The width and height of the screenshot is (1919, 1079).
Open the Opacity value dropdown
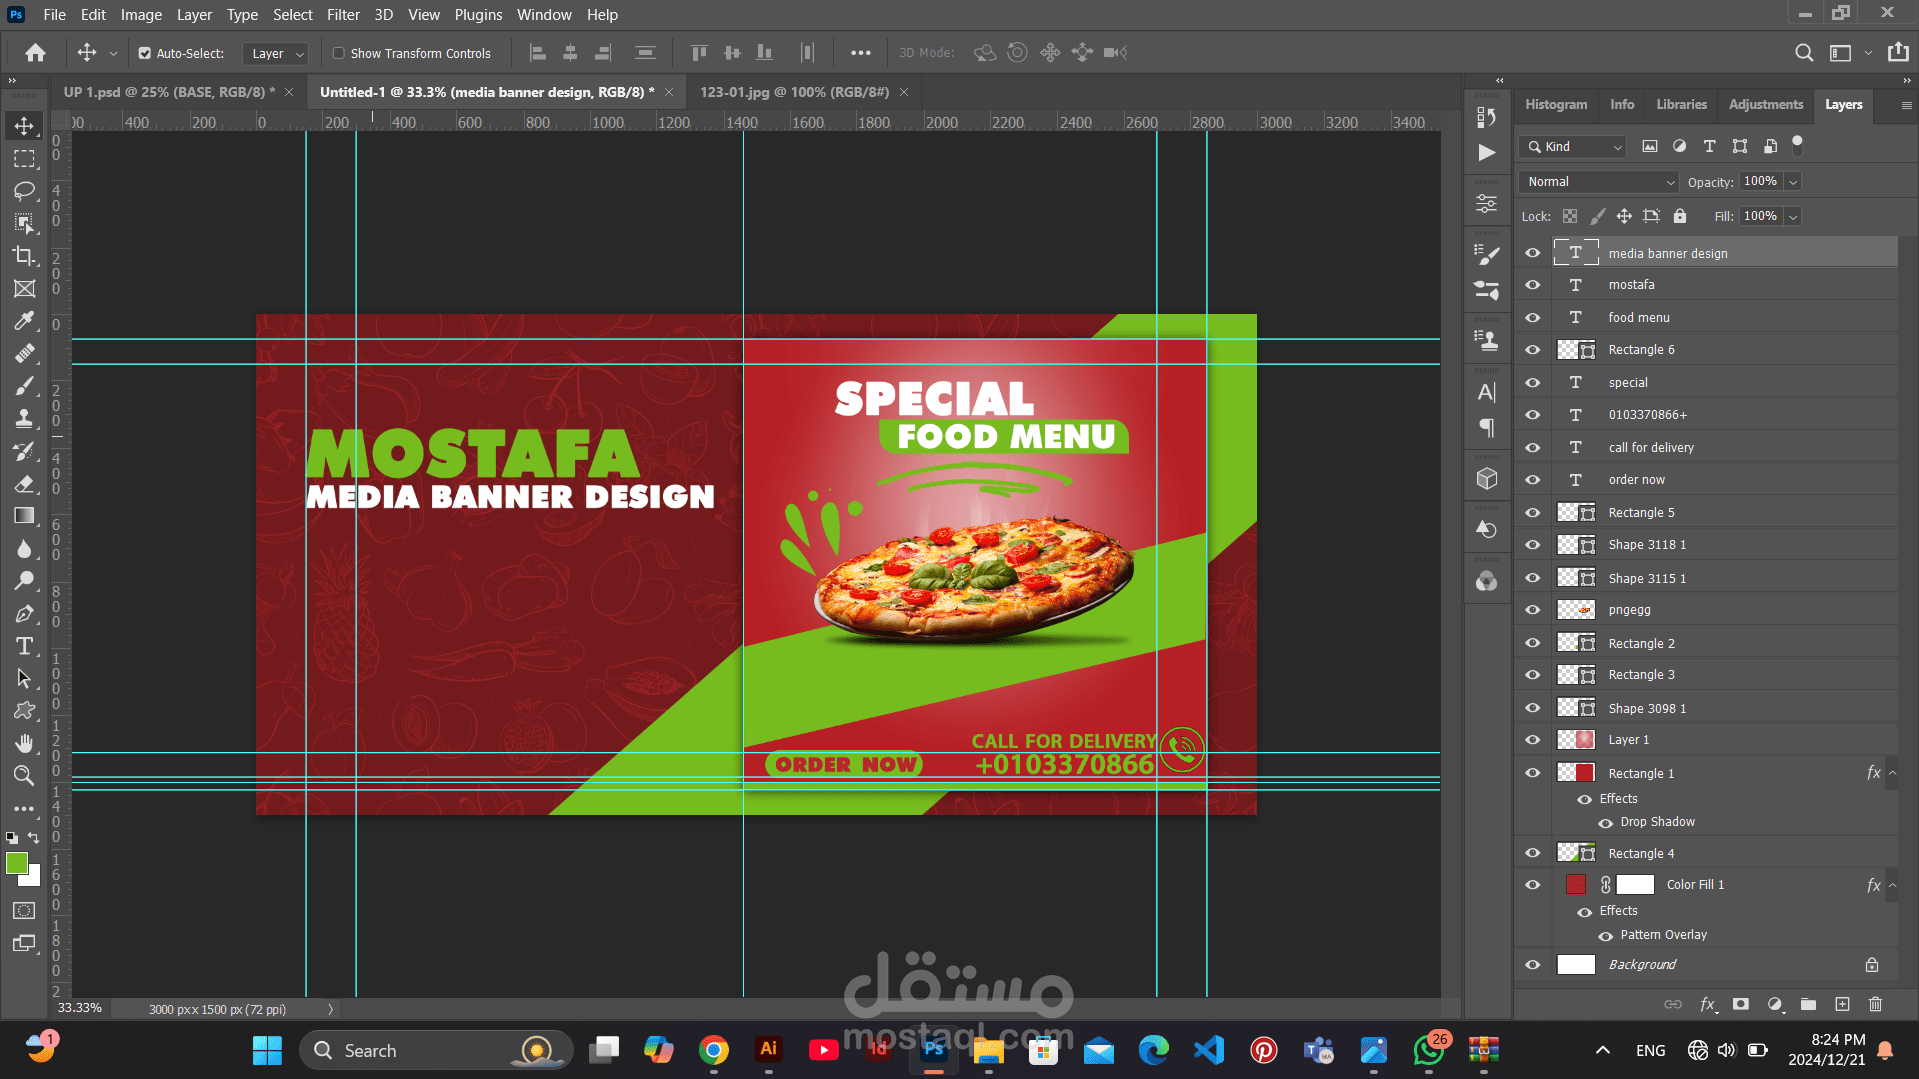click(1793, 181)
